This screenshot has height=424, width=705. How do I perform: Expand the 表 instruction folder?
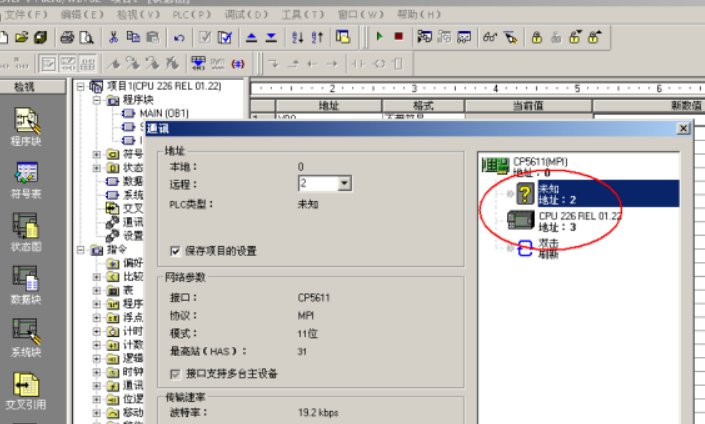click(x=97, y=290)
